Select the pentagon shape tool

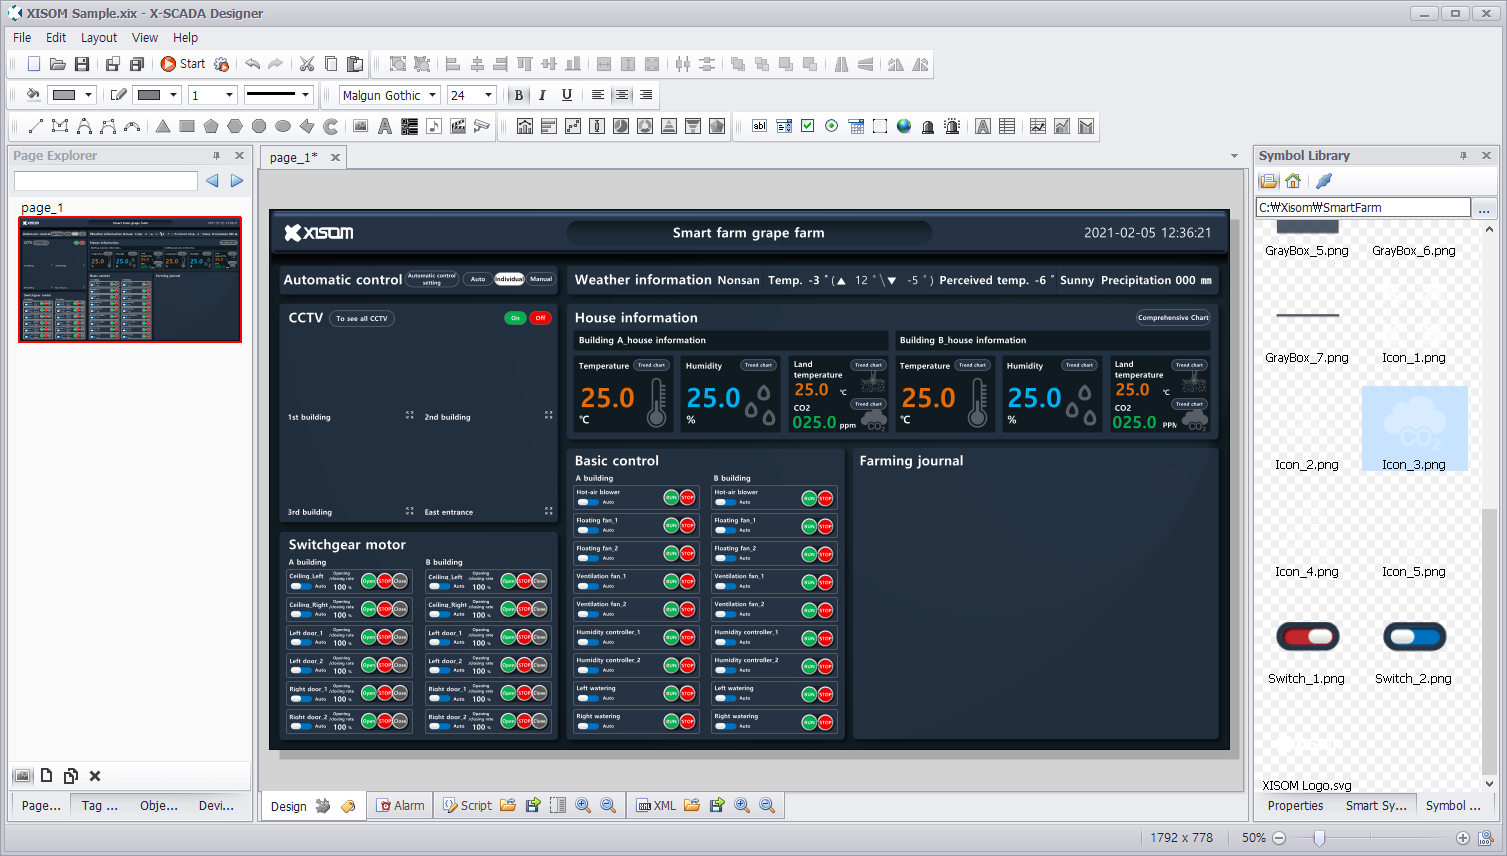click(x=211, y=126)
